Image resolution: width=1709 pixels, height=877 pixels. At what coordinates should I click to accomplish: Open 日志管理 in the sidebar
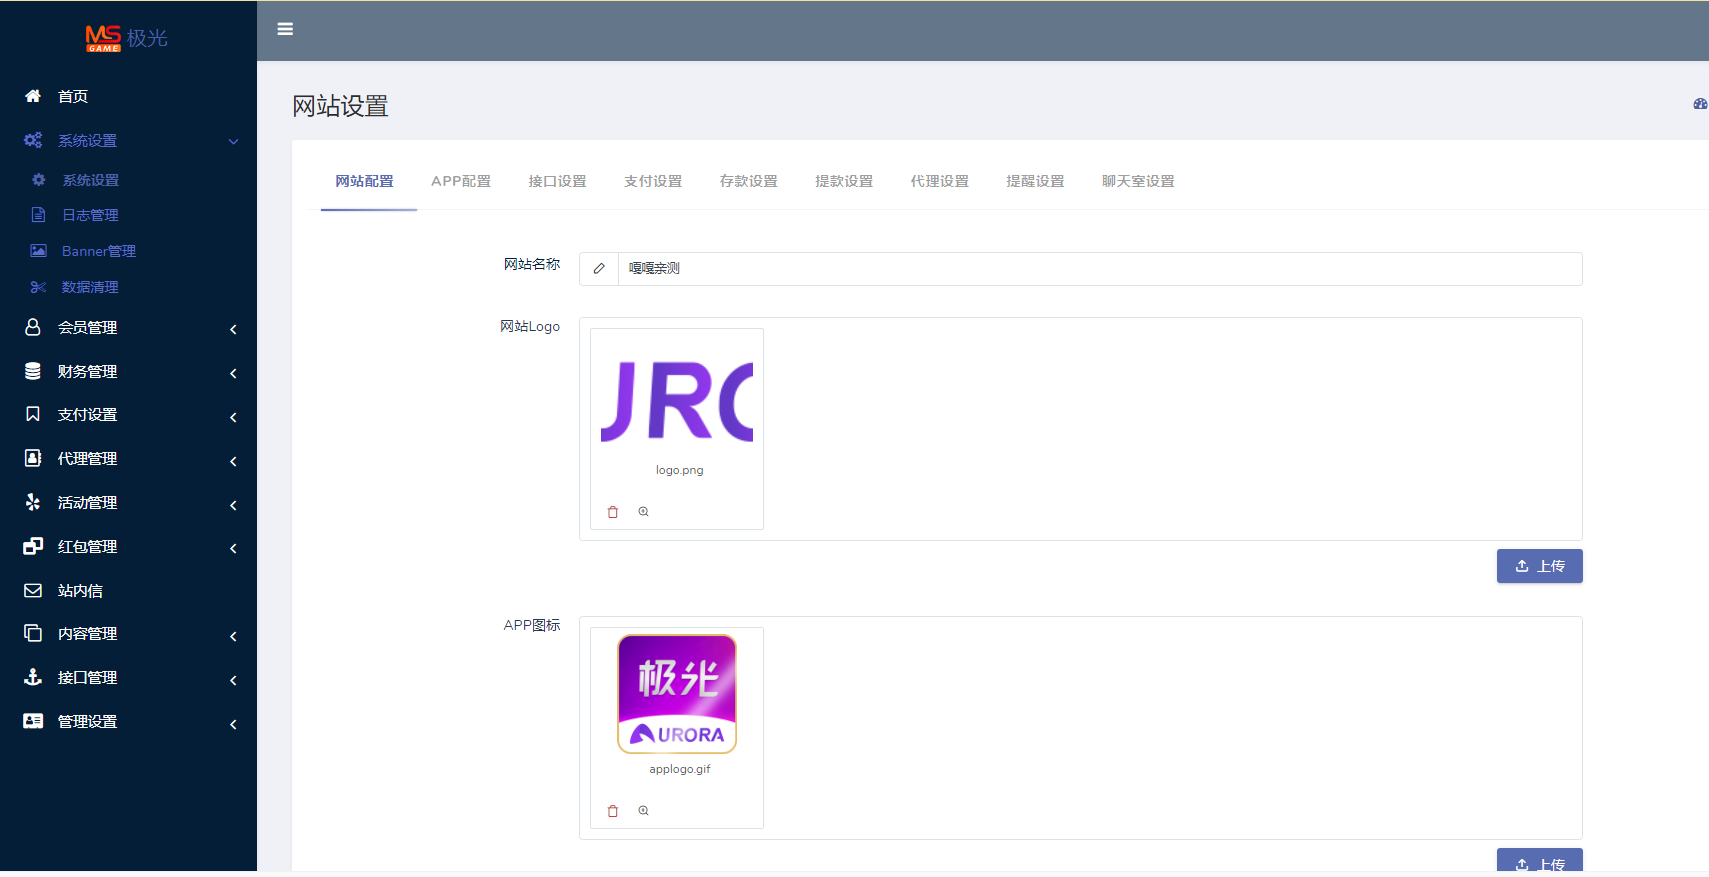click(x=90, y=216)
